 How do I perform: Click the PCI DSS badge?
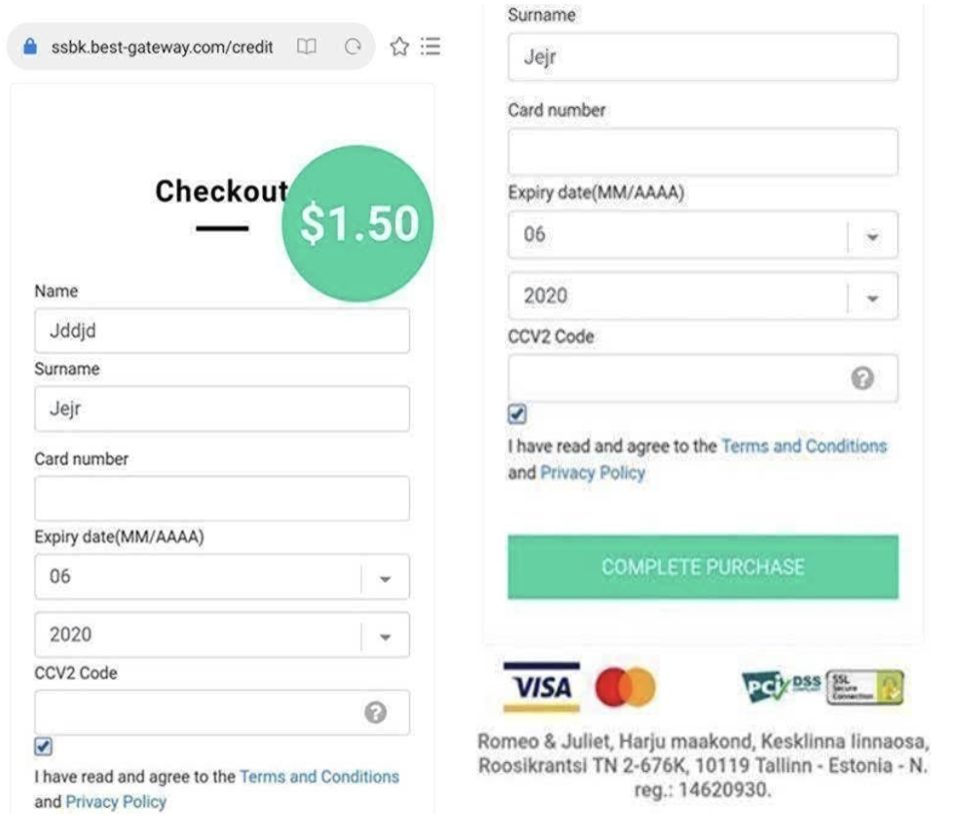[781, 686]
